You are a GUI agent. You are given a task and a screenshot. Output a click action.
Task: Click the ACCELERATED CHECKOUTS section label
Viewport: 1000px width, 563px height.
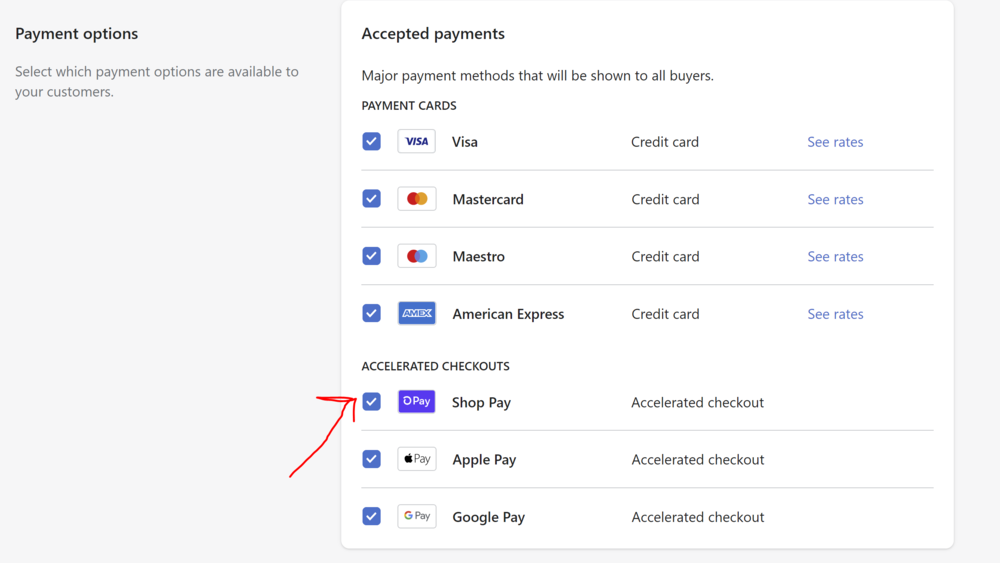436,366
